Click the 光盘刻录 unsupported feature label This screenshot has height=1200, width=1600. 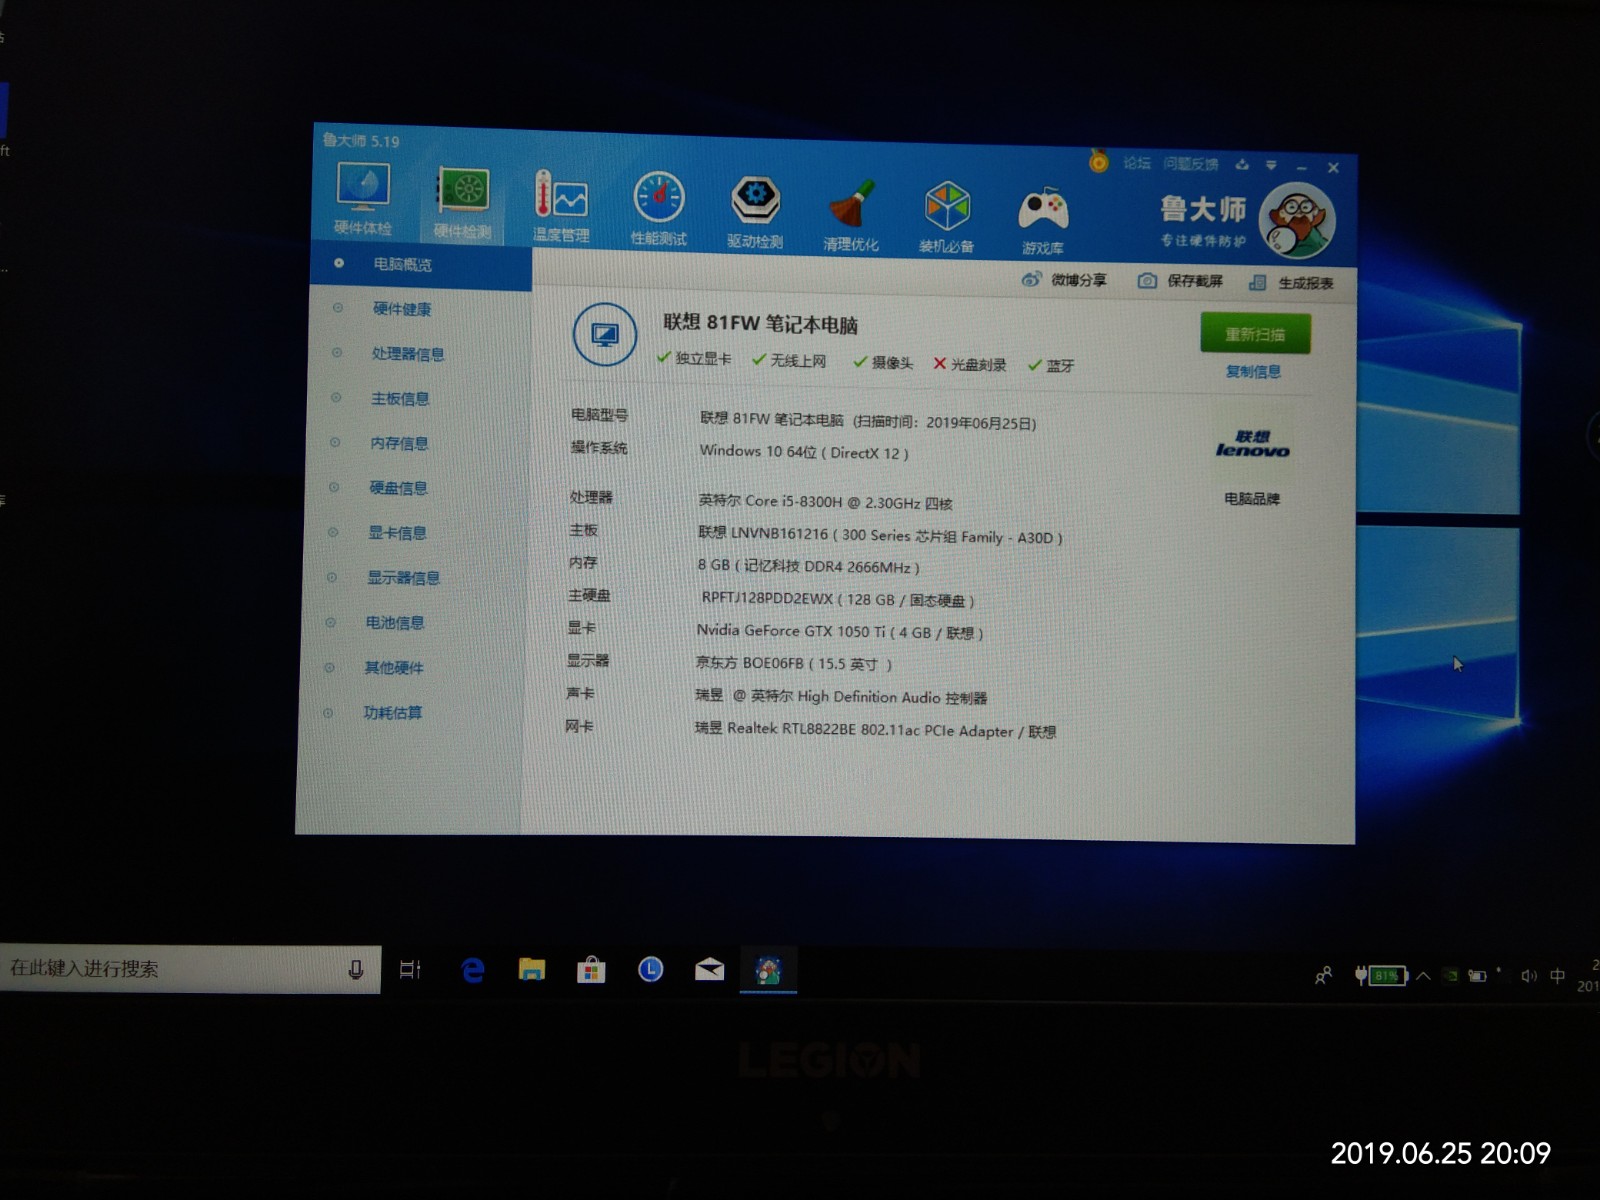coord(969,364)
